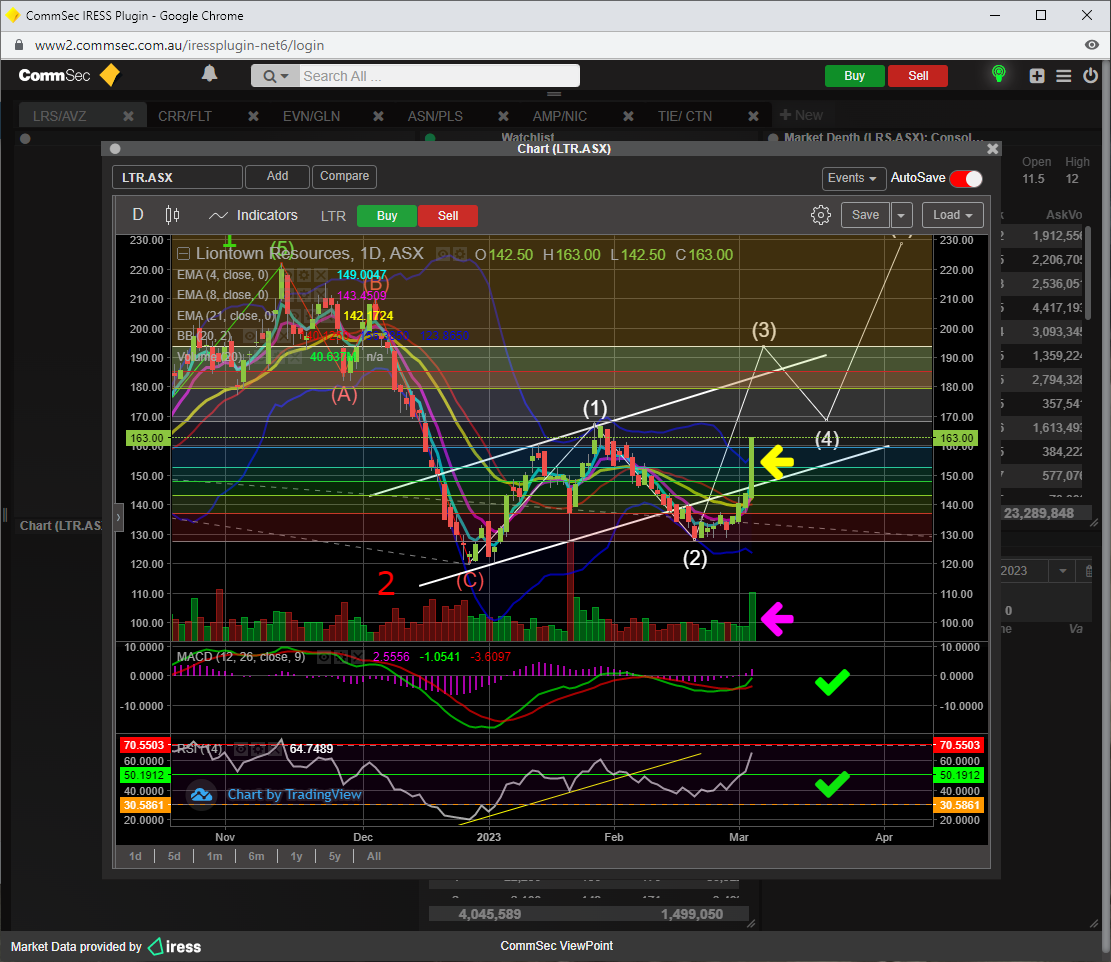
Task: Click the Save chart button
Action: tap(865, 215)
